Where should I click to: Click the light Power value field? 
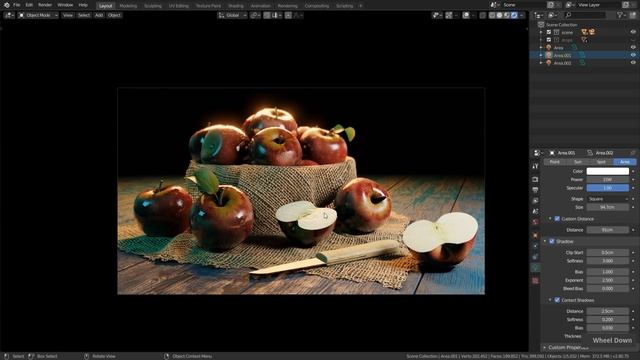[607, 180]
